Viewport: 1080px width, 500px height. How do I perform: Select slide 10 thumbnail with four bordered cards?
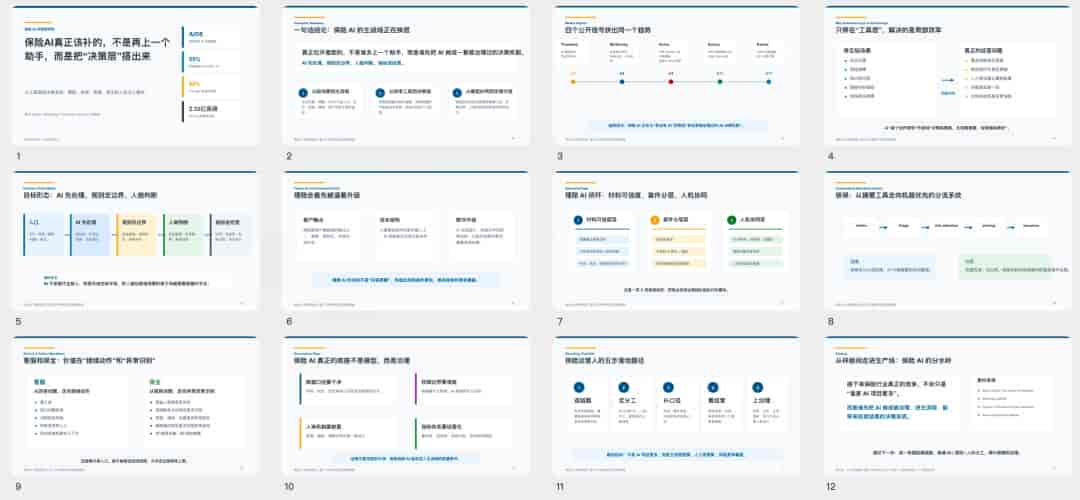coord(406,406)
